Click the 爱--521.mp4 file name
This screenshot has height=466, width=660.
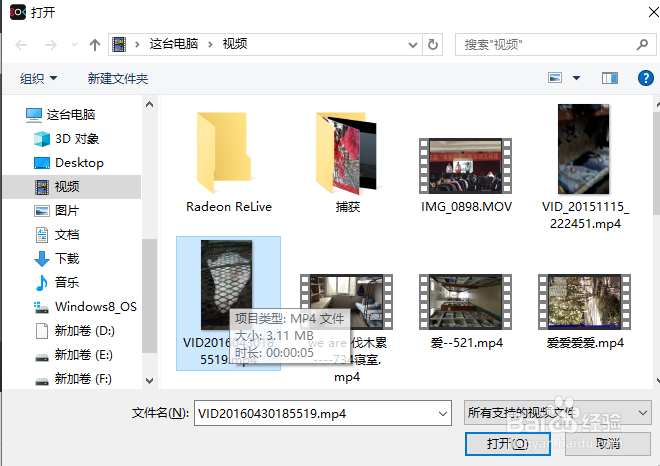(466, 343)
